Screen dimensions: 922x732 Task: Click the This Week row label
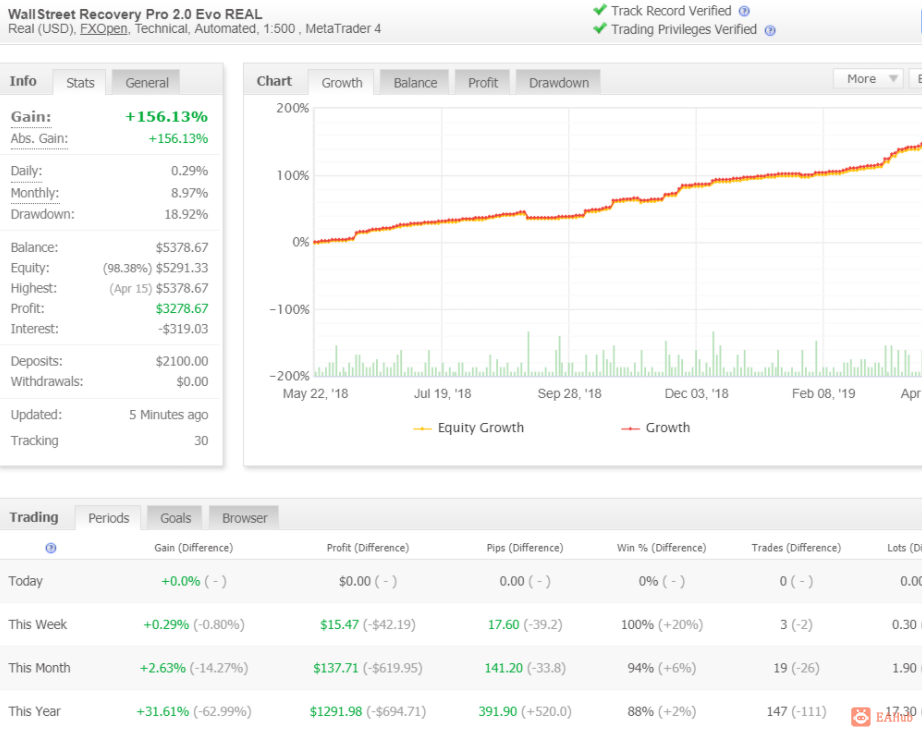pyautogui.click(x=38, y=624)
